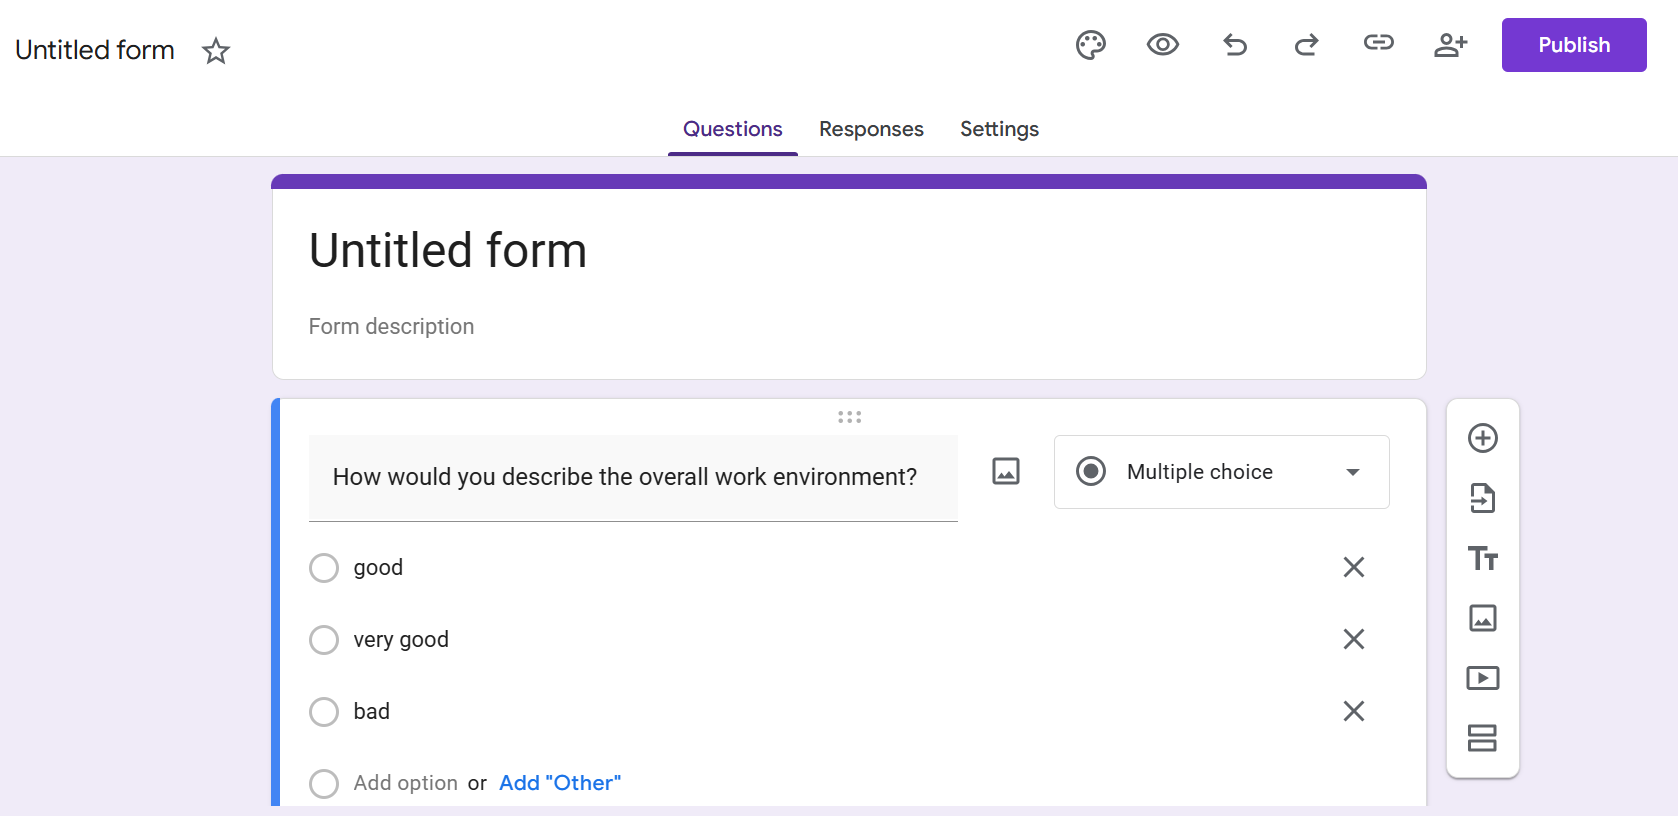Open the Settings tab
Image resolution: width=1678 pixels, height=816 pixels.
tap(999, 129)
